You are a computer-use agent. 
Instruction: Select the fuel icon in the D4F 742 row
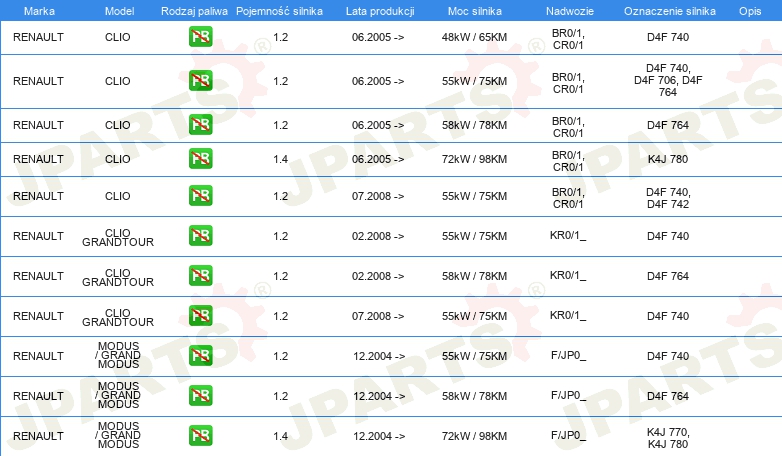[200, 195]
